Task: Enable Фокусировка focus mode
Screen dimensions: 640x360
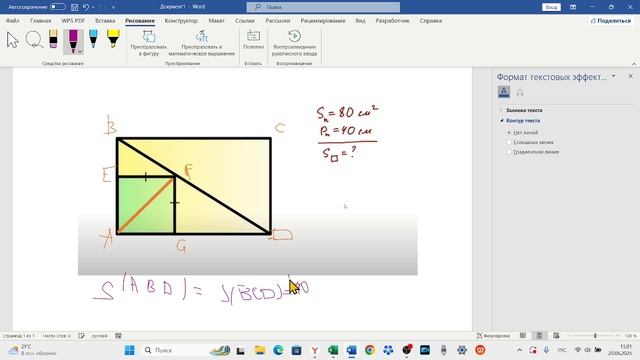Action: (493, 336)
